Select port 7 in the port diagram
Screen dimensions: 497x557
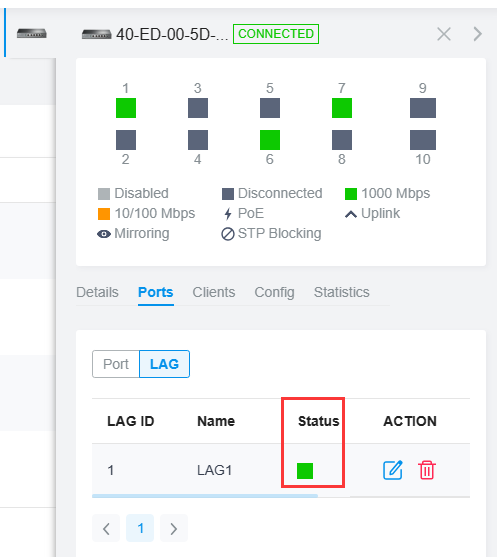click(342, 108)
